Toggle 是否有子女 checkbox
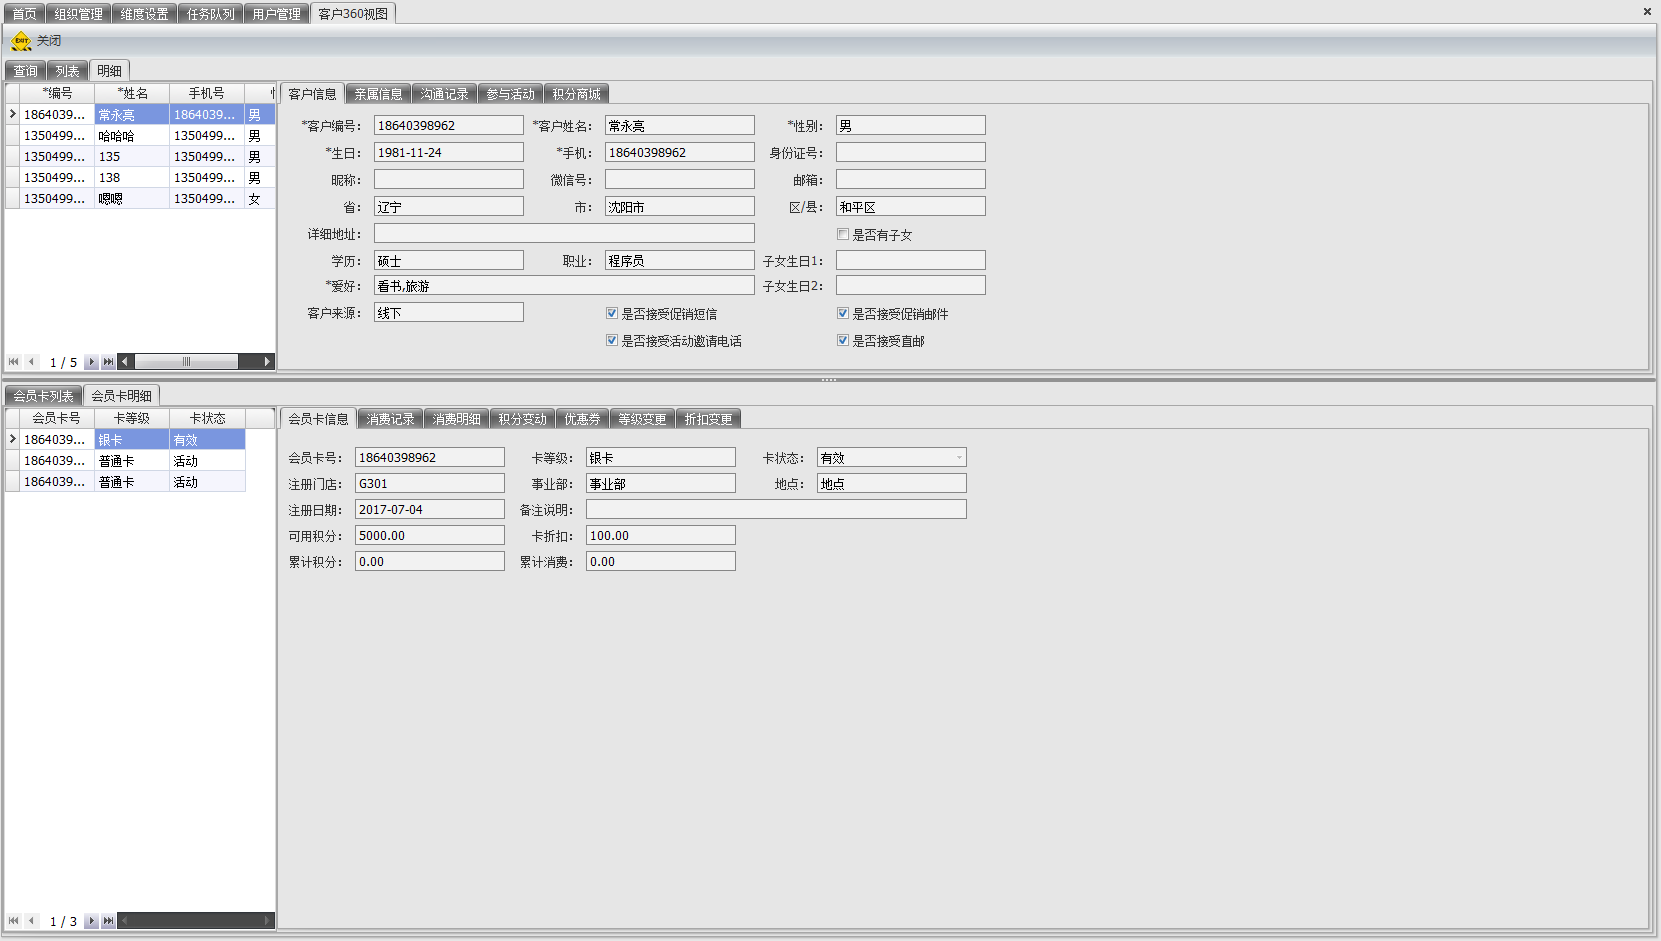1661x941 pixels. 843,234
